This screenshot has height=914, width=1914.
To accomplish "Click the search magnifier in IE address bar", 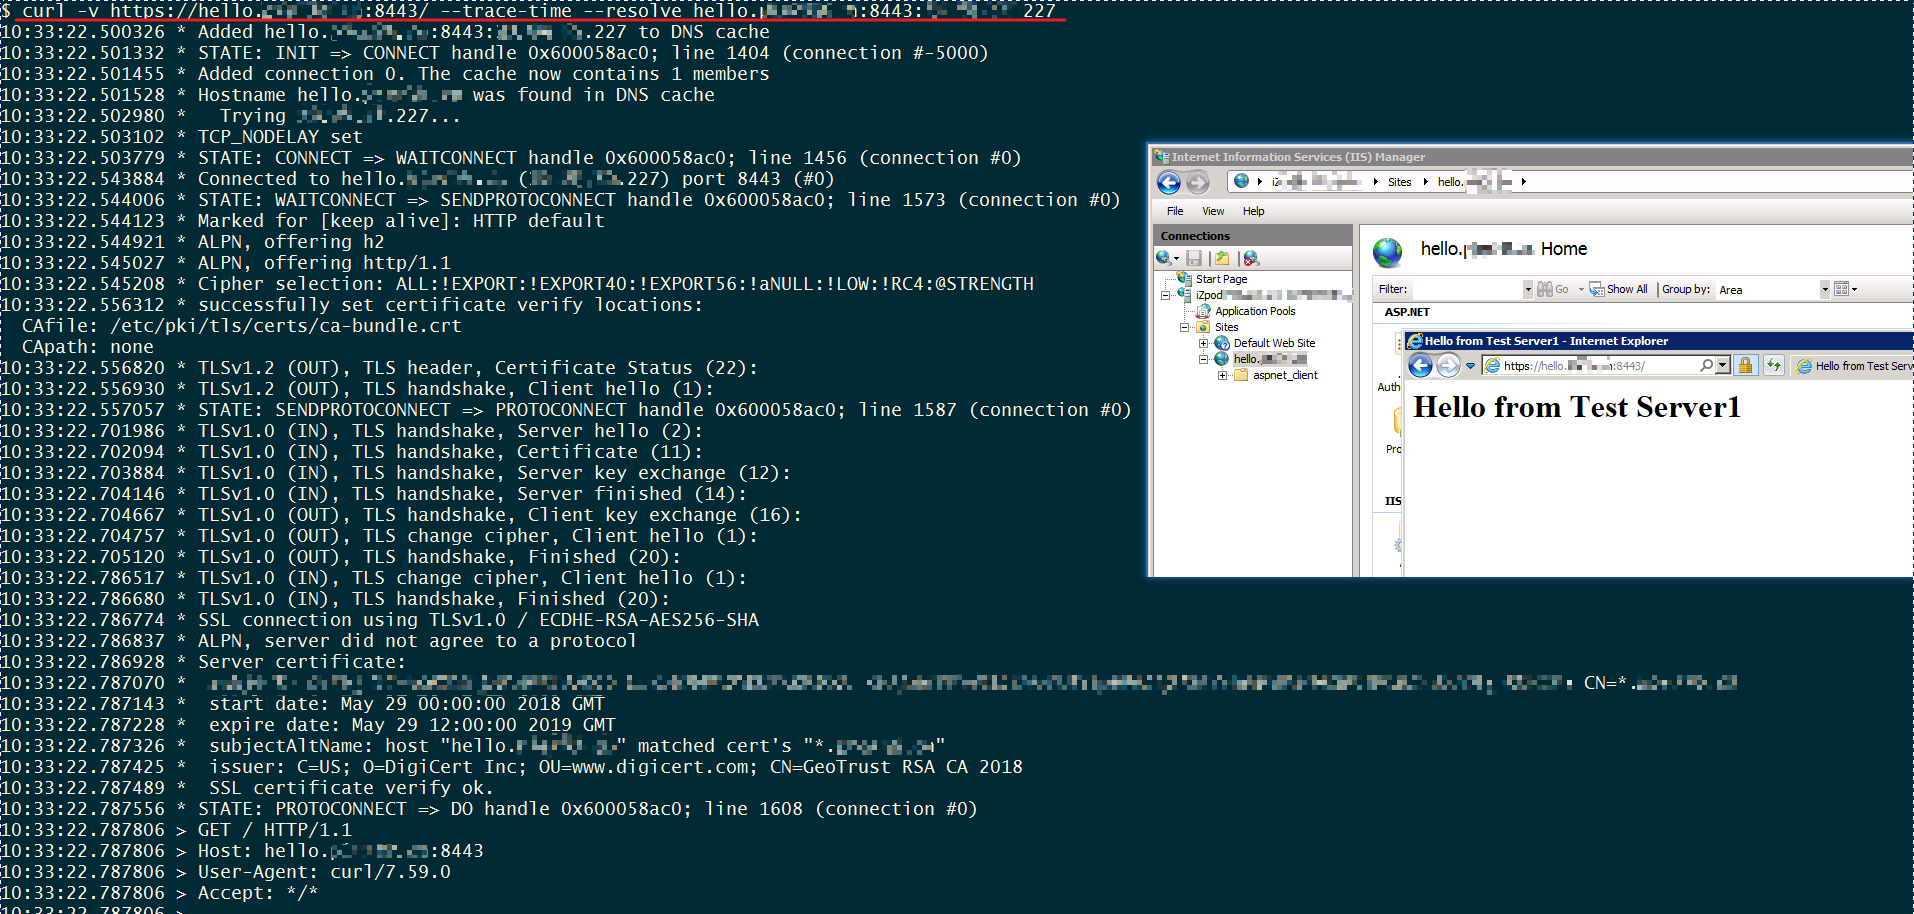I will (x=1706, y=365).
